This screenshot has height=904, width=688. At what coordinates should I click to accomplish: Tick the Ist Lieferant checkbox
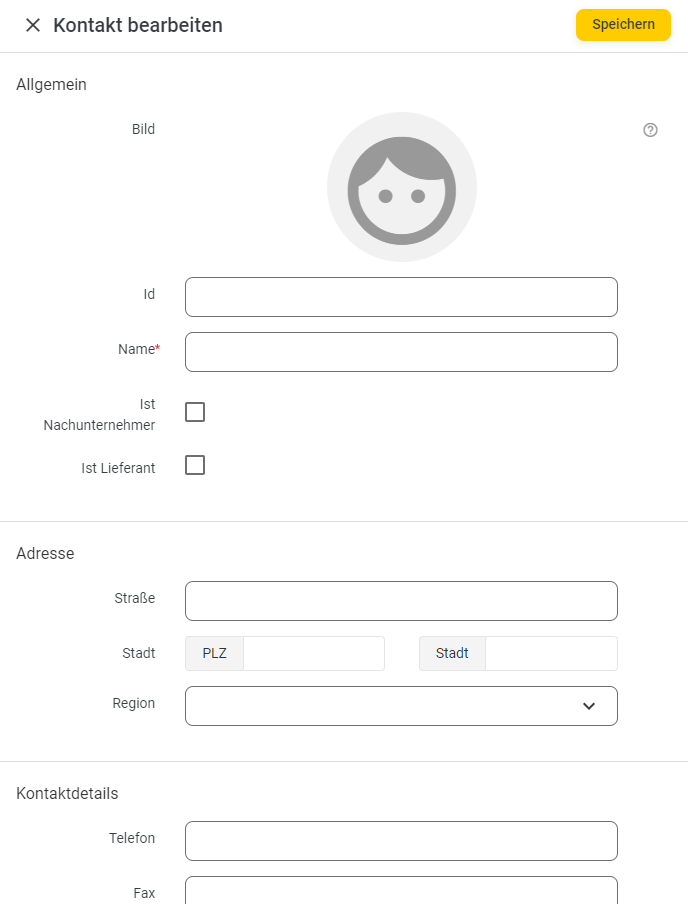pos(195,465)
